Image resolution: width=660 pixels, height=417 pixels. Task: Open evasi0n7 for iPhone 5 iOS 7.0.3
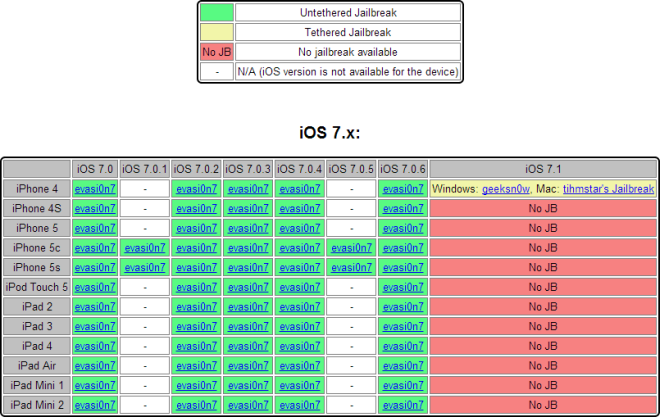click(248, 228)
